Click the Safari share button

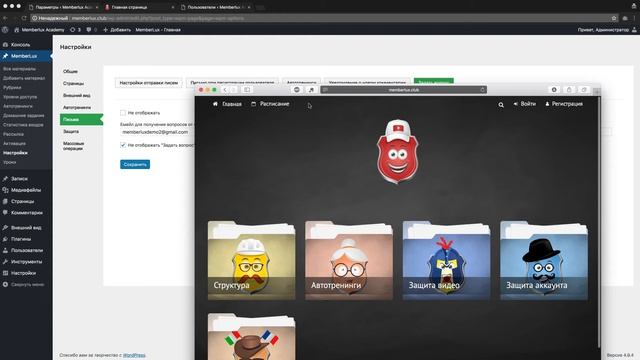pos(569,90)
